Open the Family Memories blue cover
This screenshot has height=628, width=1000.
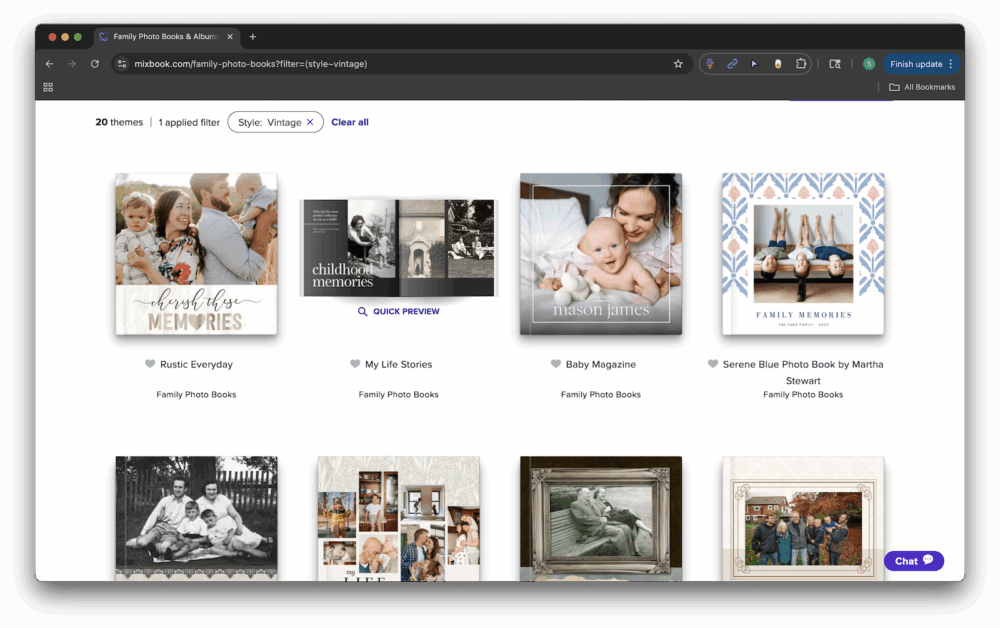[x=803, y=254]
